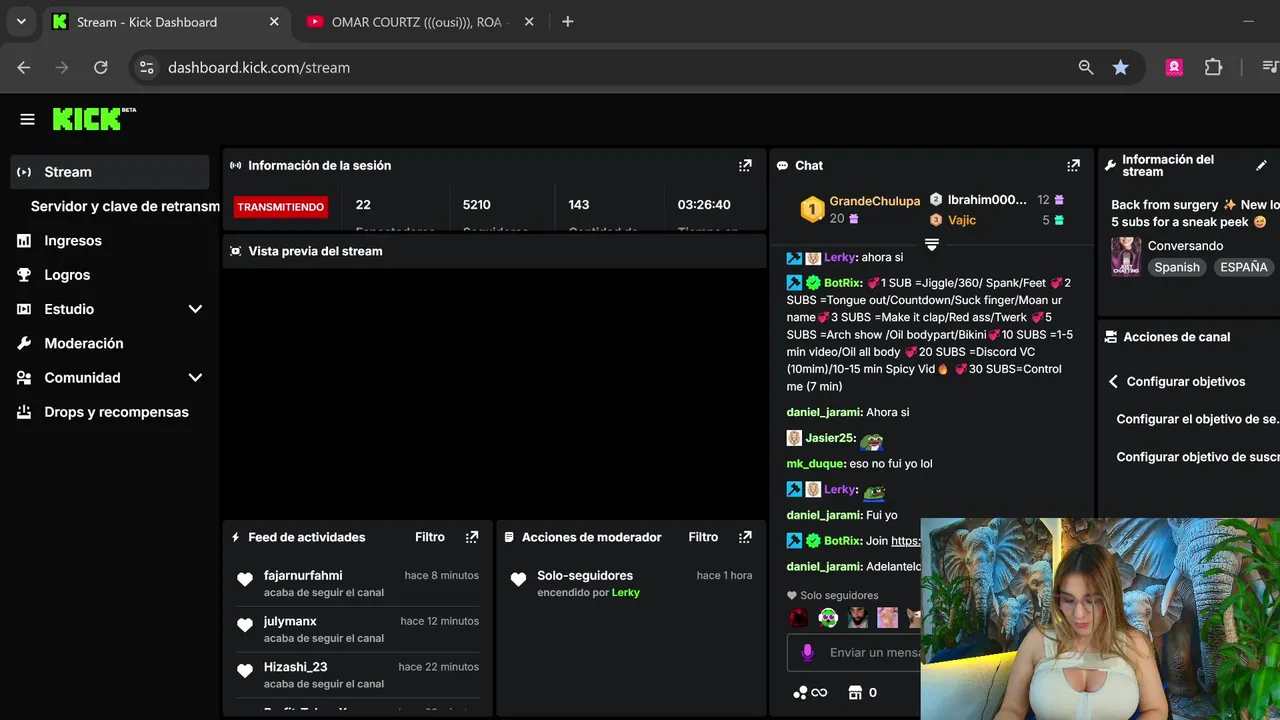Open Filtro in Feed de actividades
This screenshot has width=1280, height=720.
(430, 537)
